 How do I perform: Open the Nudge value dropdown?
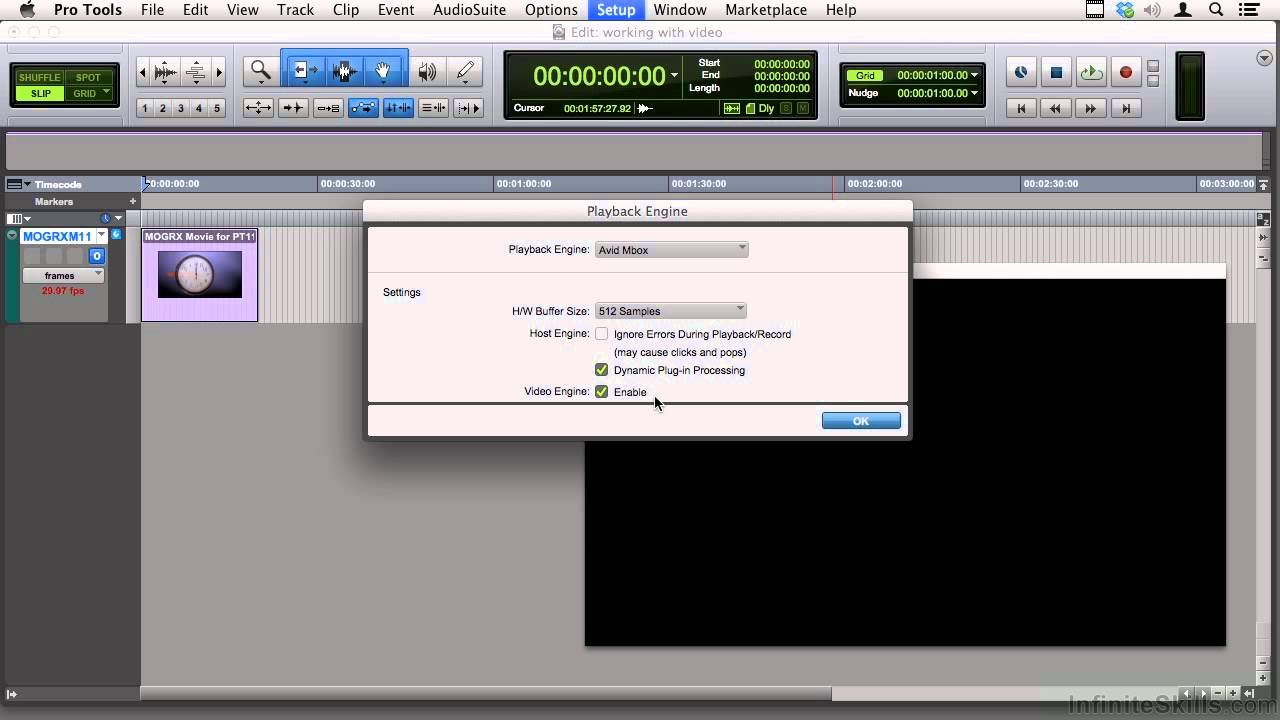(974, 93)
